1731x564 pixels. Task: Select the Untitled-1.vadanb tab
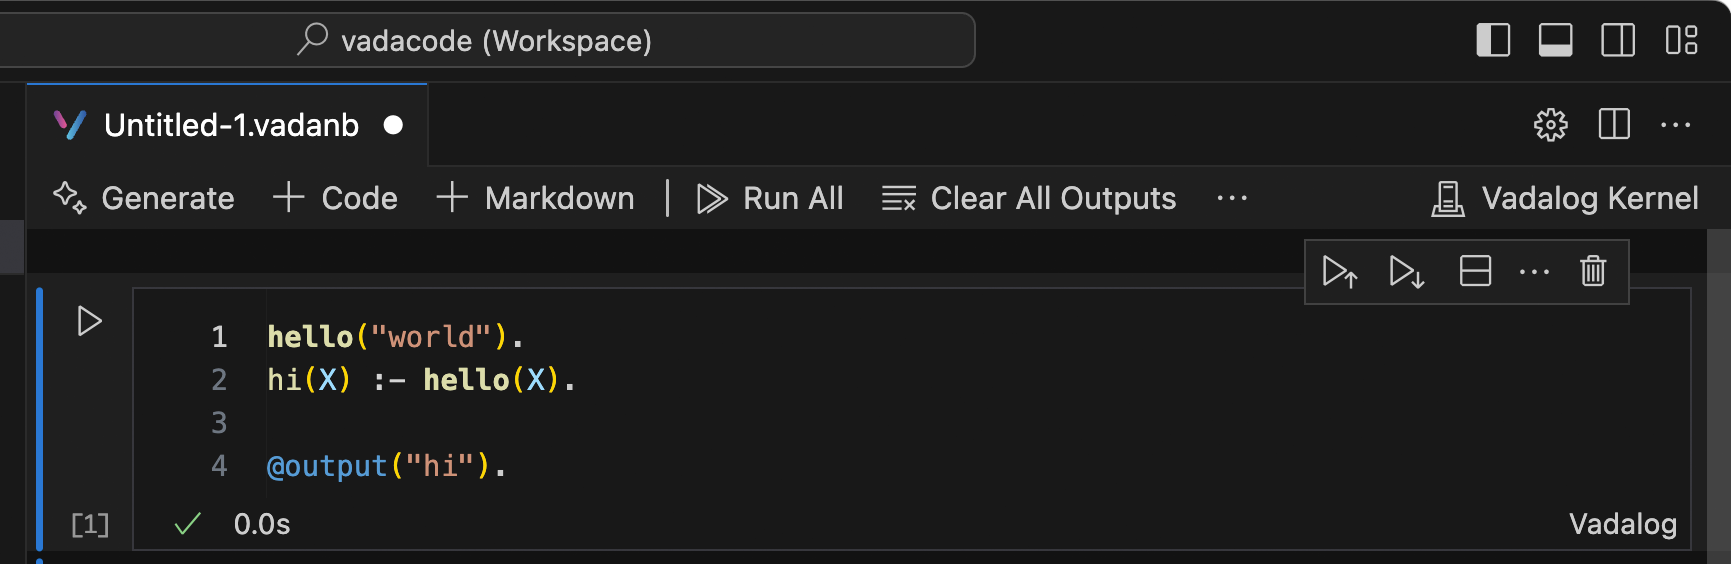point(228,125)
